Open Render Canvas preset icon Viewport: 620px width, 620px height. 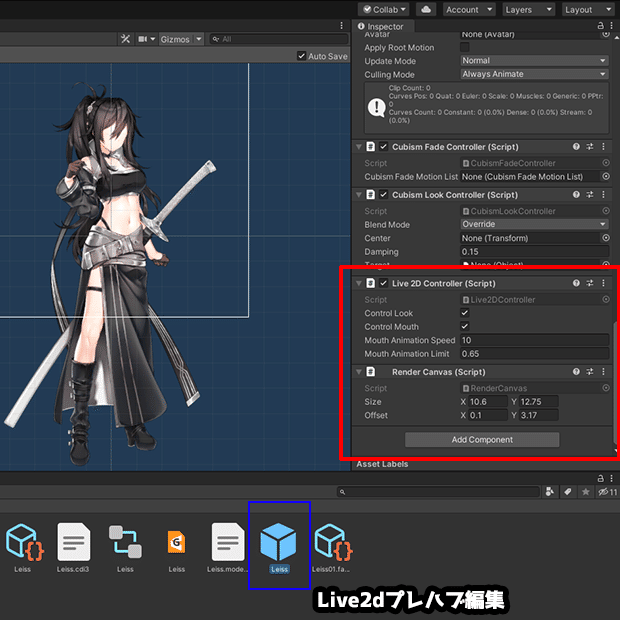click(590, 372)
